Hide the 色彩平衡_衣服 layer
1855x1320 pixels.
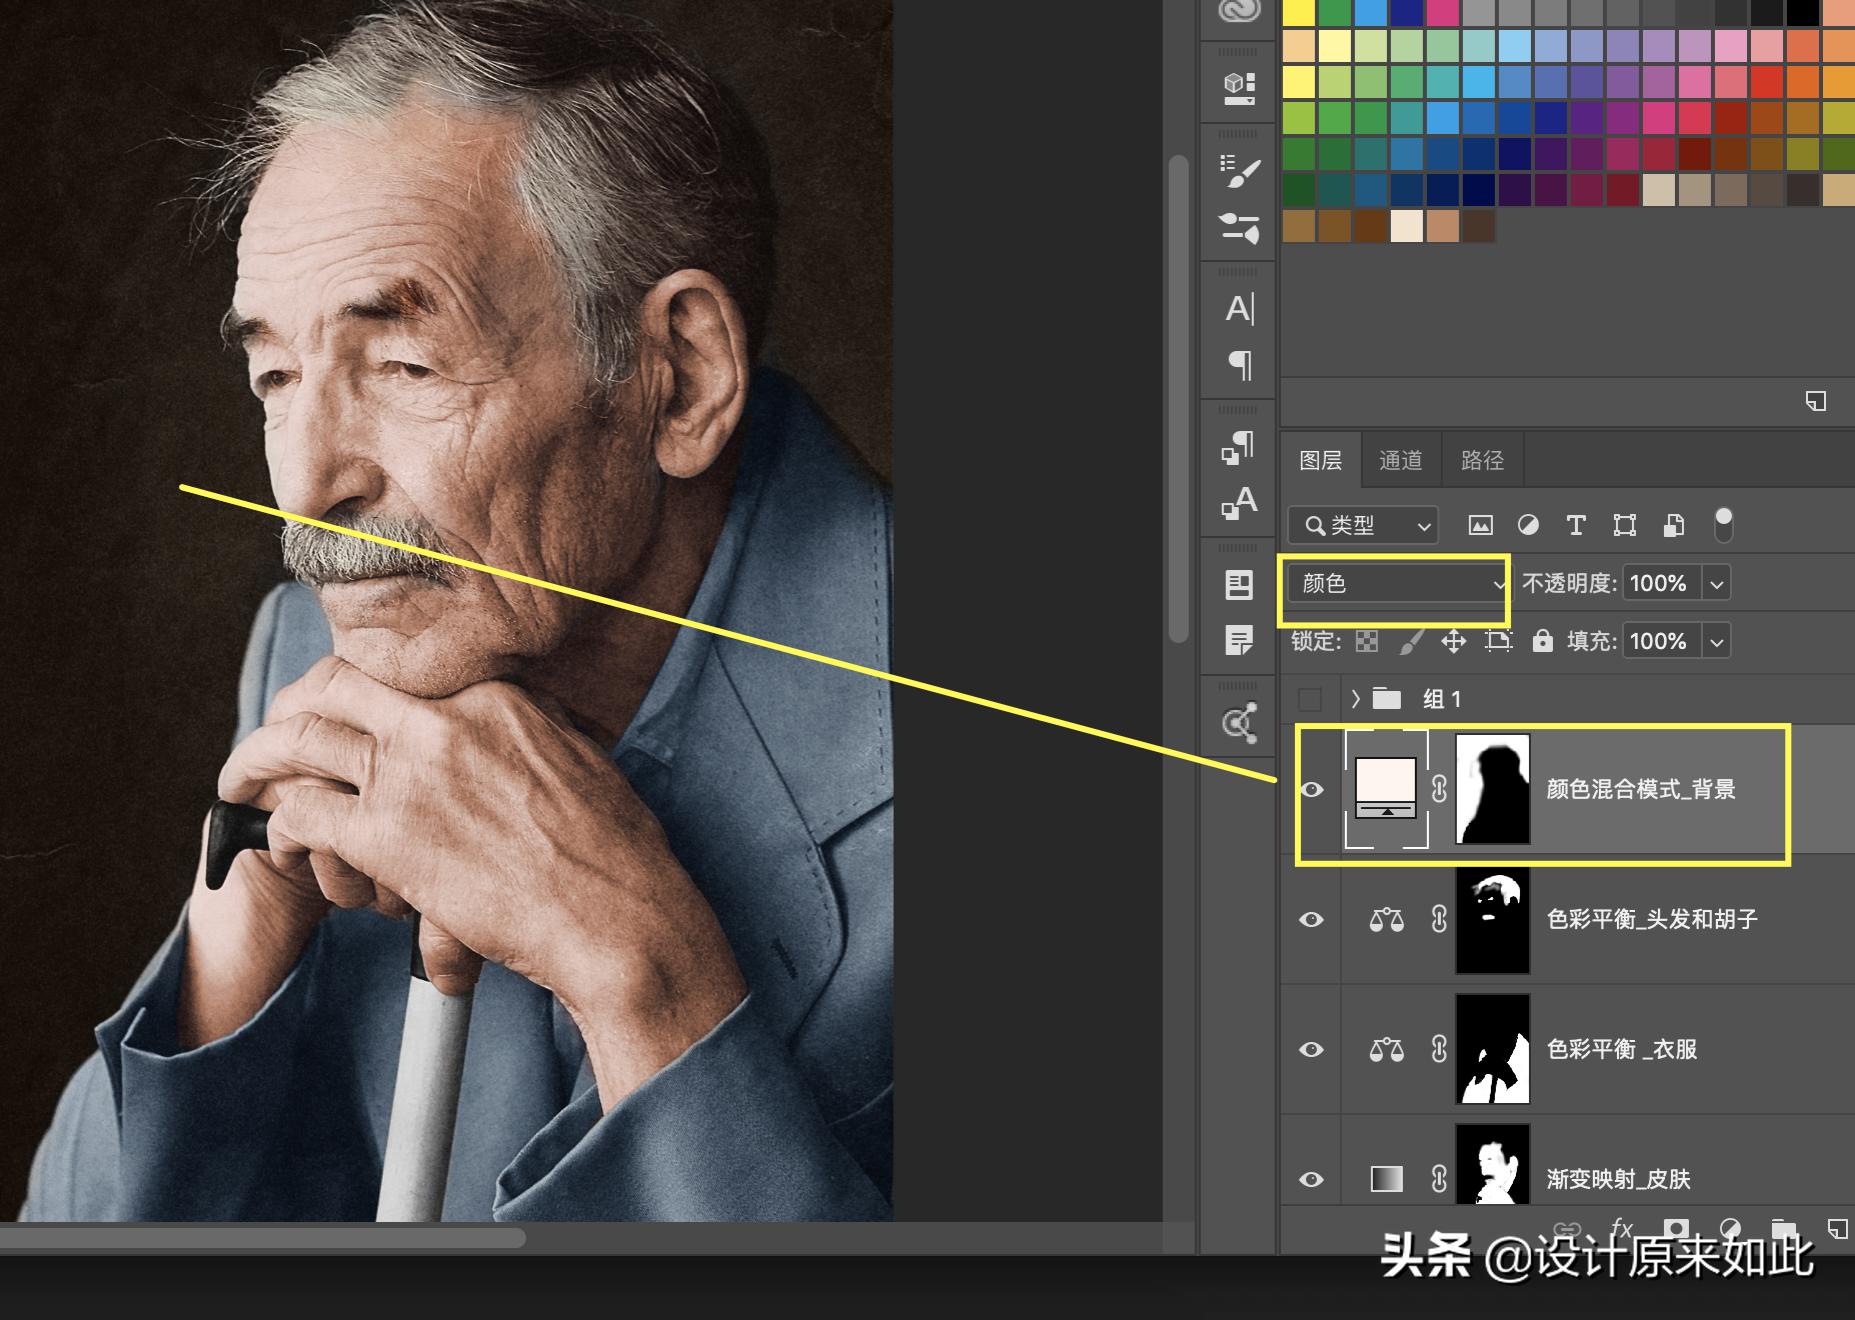tap(1311, 1049)
